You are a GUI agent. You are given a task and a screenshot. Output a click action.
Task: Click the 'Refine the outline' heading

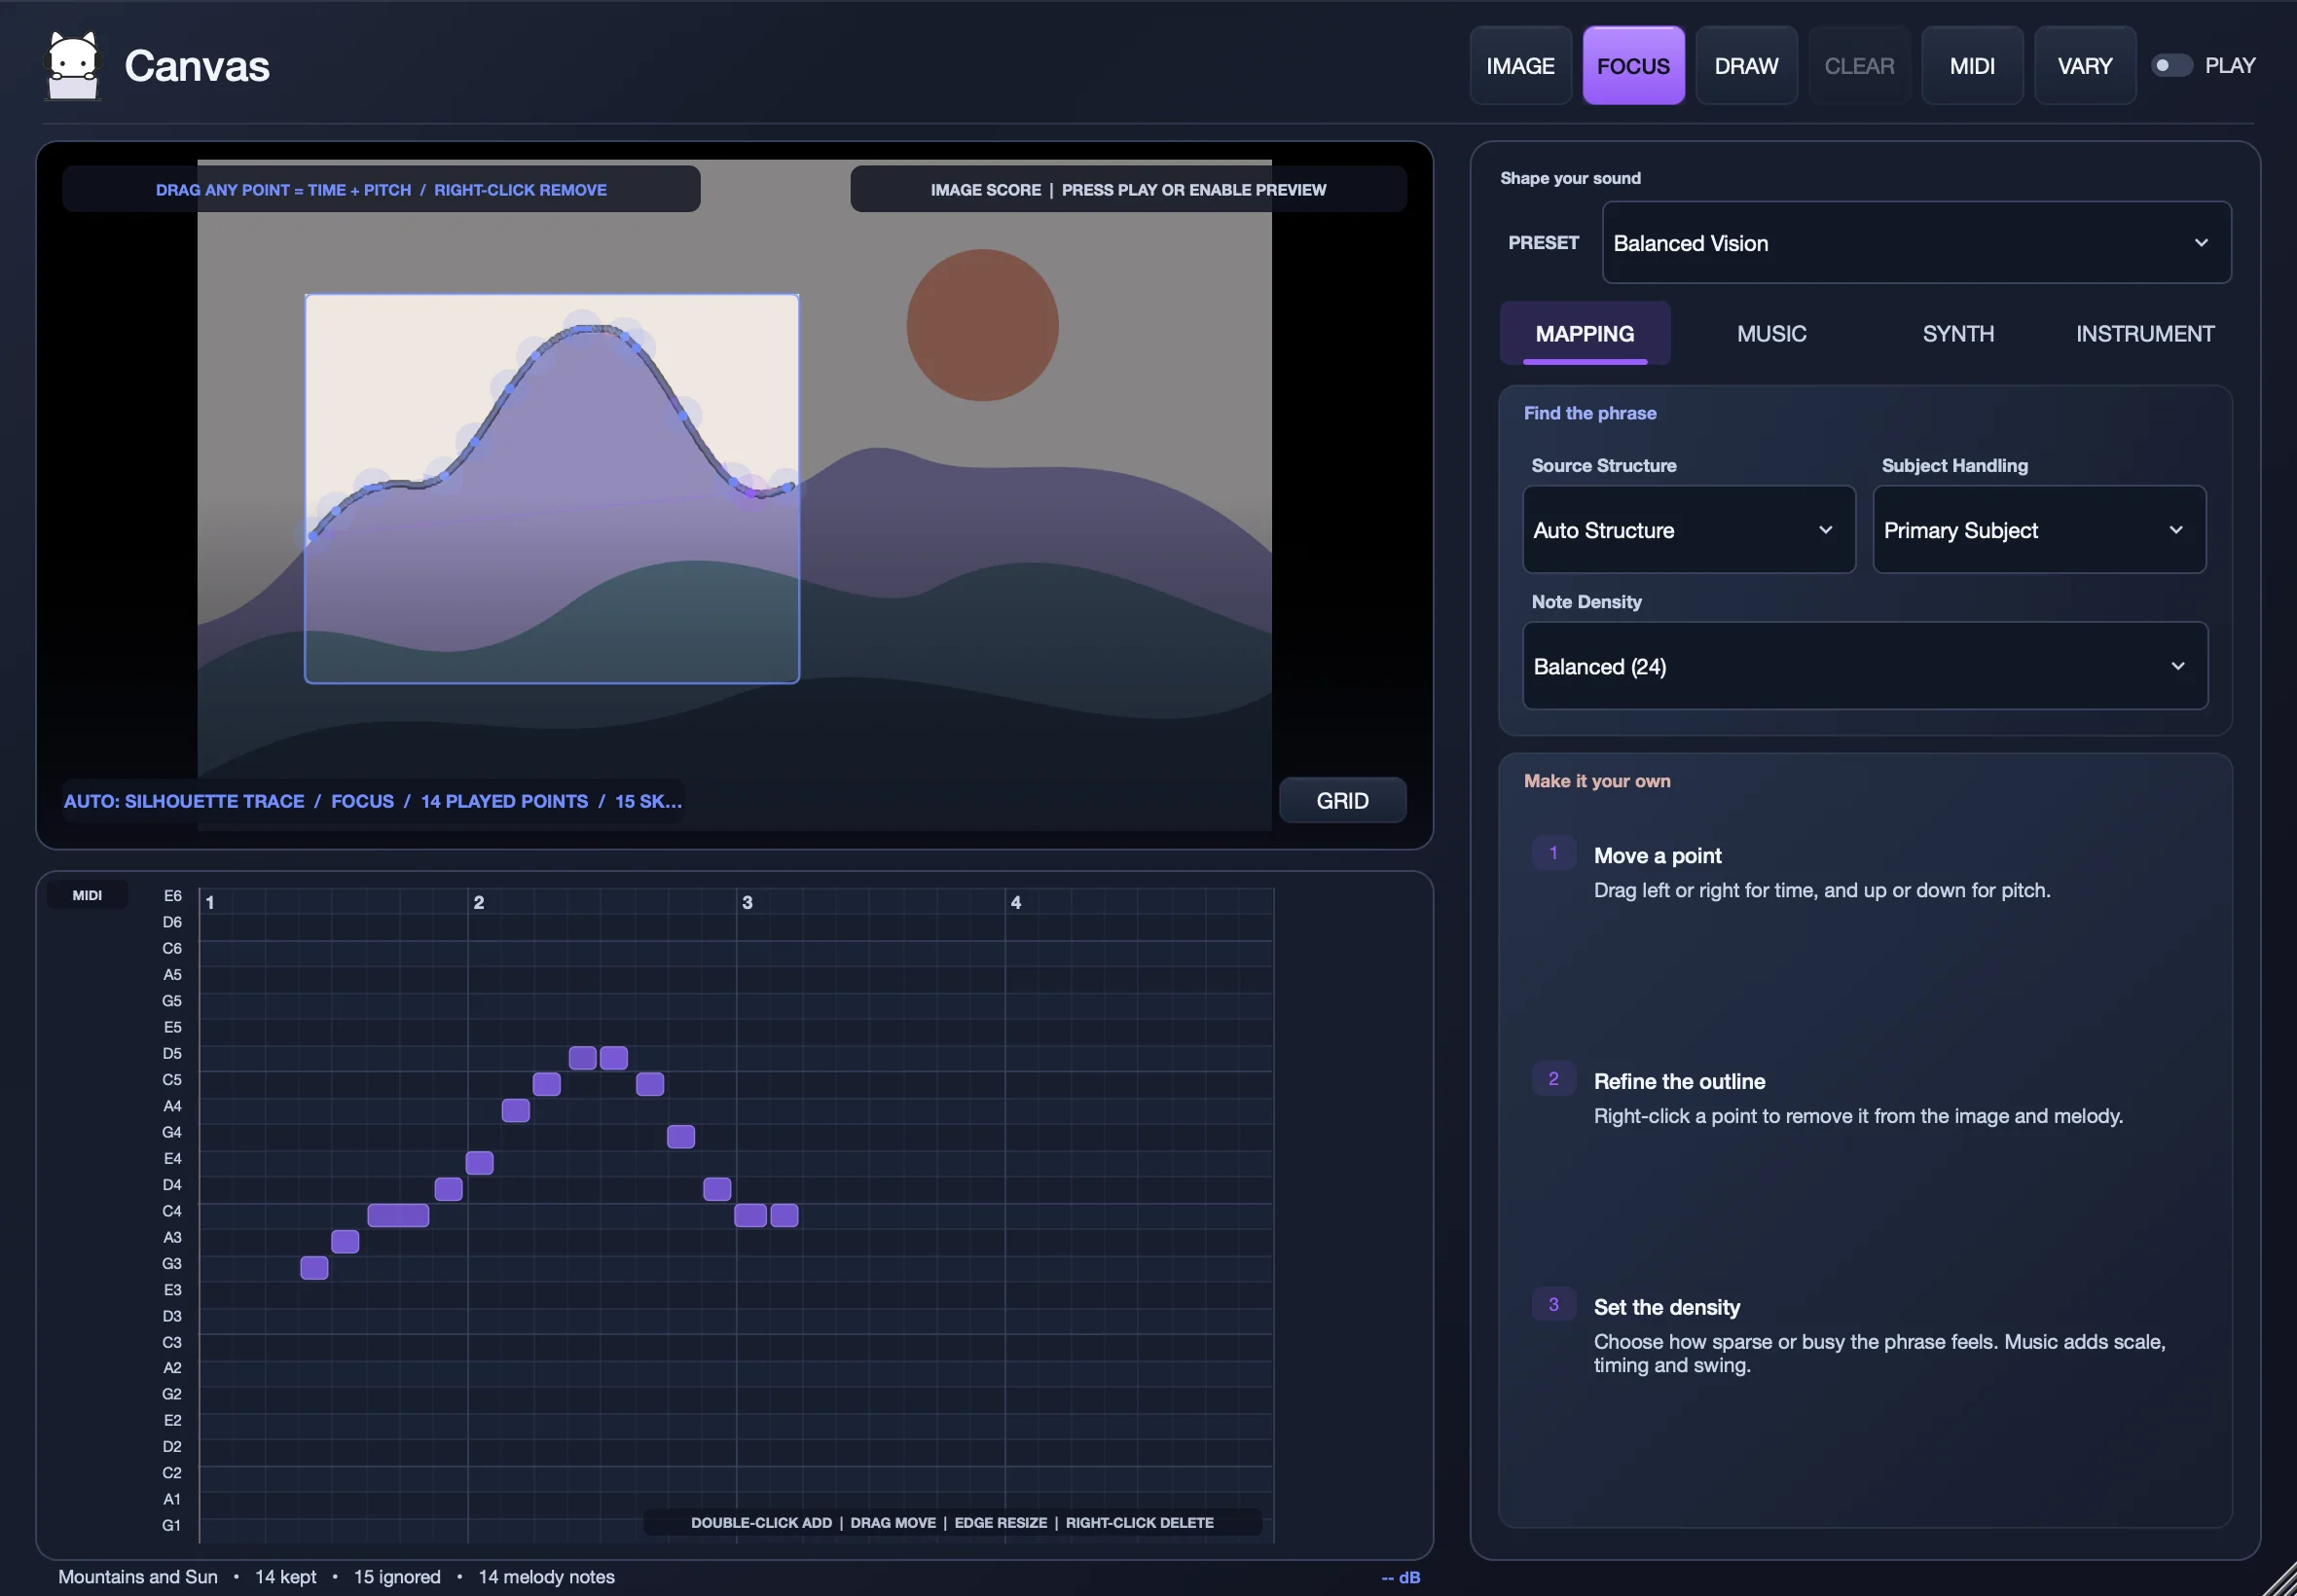tap(1679, 1082)
